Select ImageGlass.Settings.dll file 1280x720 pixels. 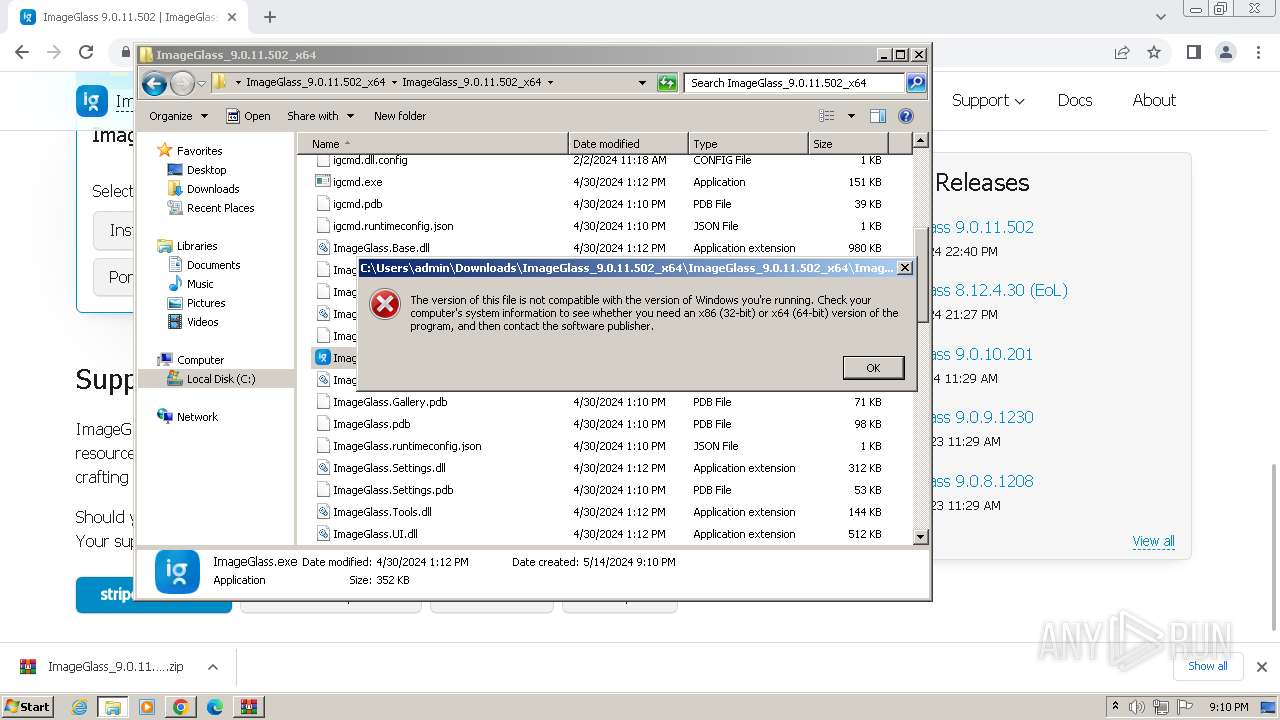[x=389, y=468]
